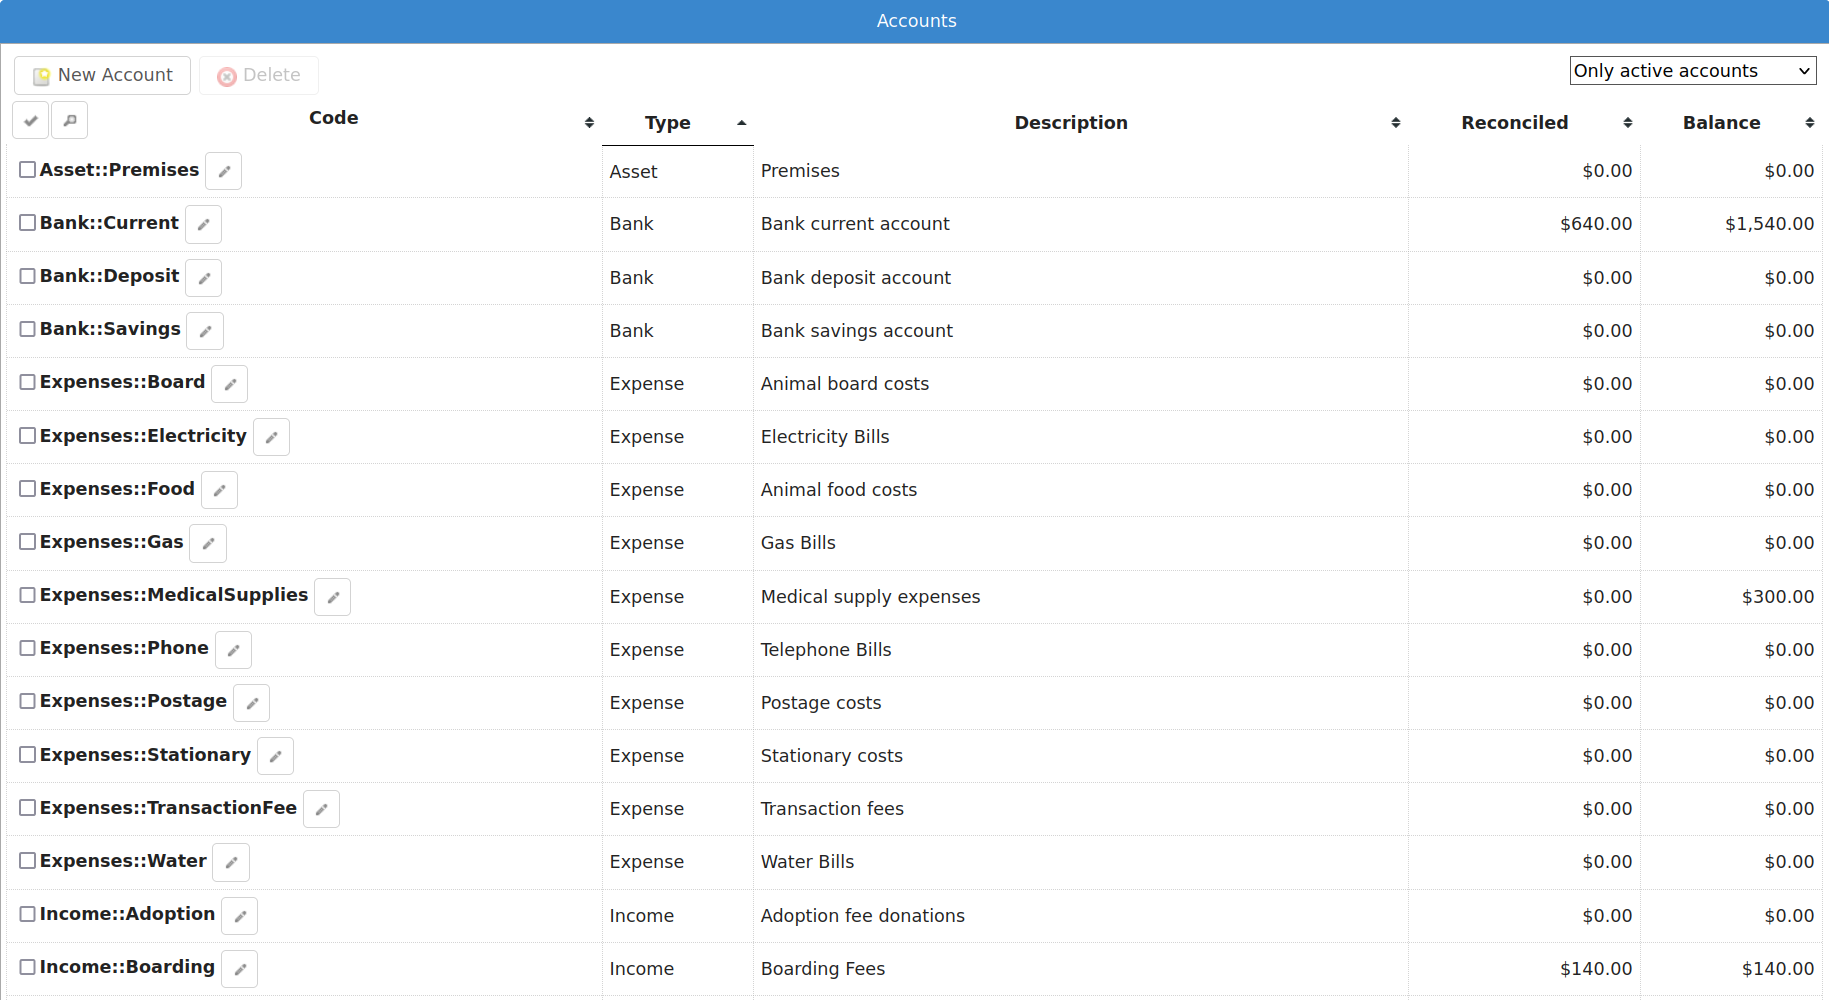
Task: Check the Expenses::Food checkbox
Action: coord(28,489)
